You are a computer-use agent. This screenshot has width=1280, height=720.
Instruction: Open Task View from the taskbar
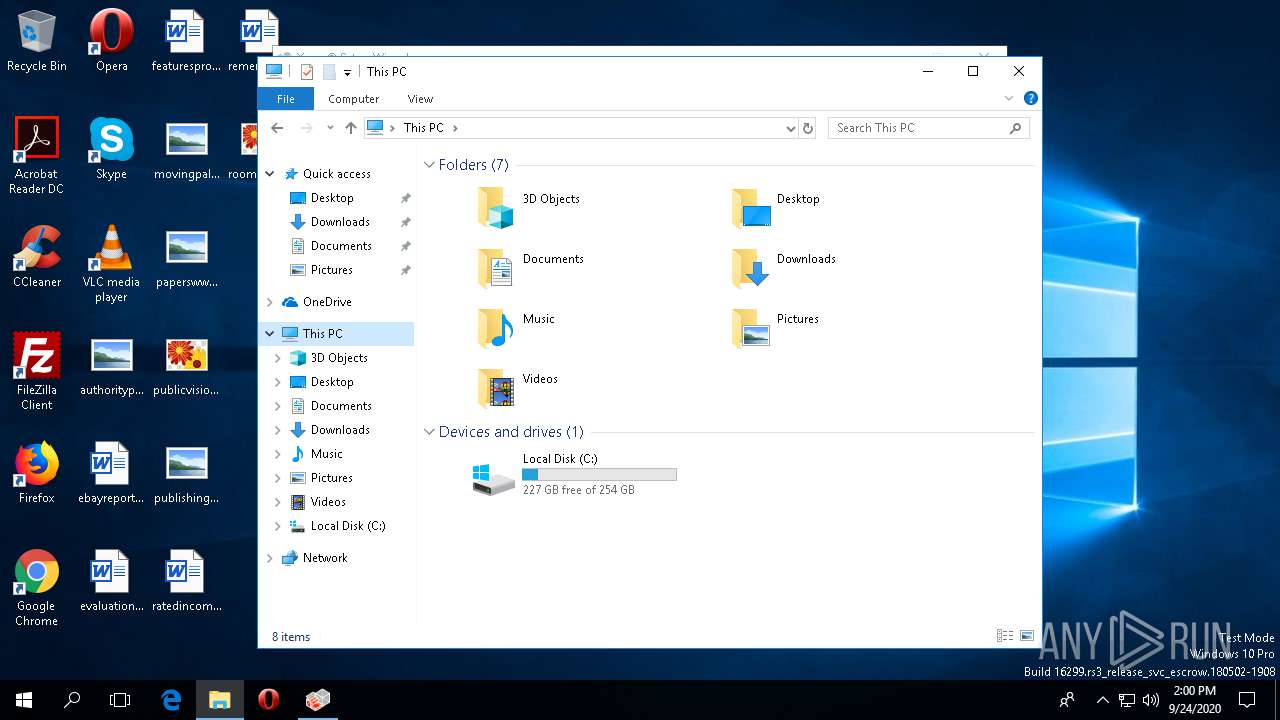tap(120, 700)
